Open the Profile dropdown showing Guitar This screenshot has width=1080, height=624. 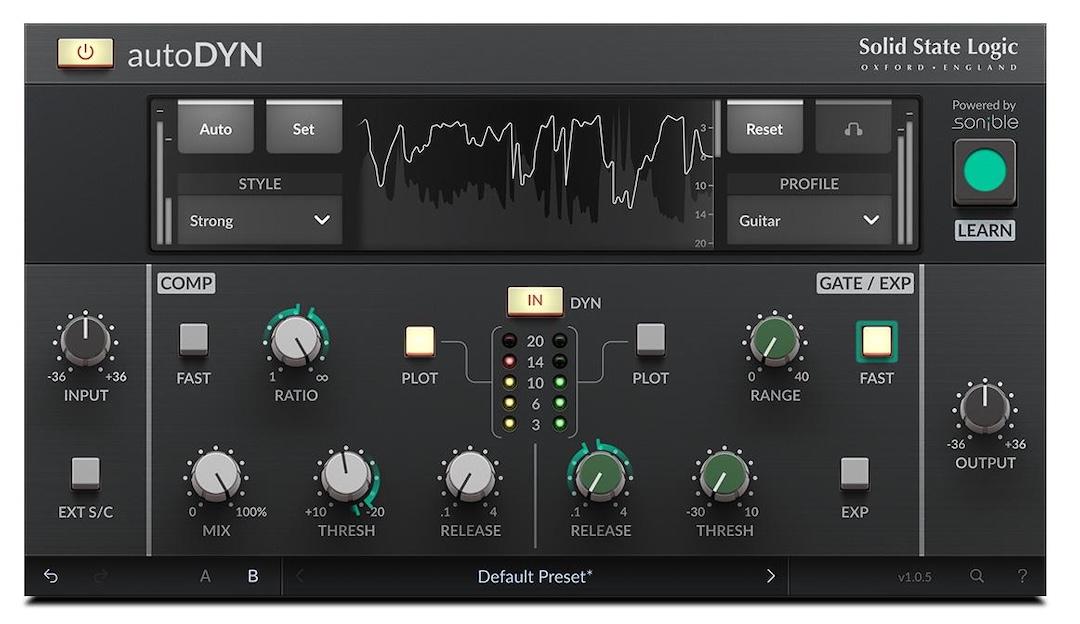pyautogui.click(x=808, y=221)
